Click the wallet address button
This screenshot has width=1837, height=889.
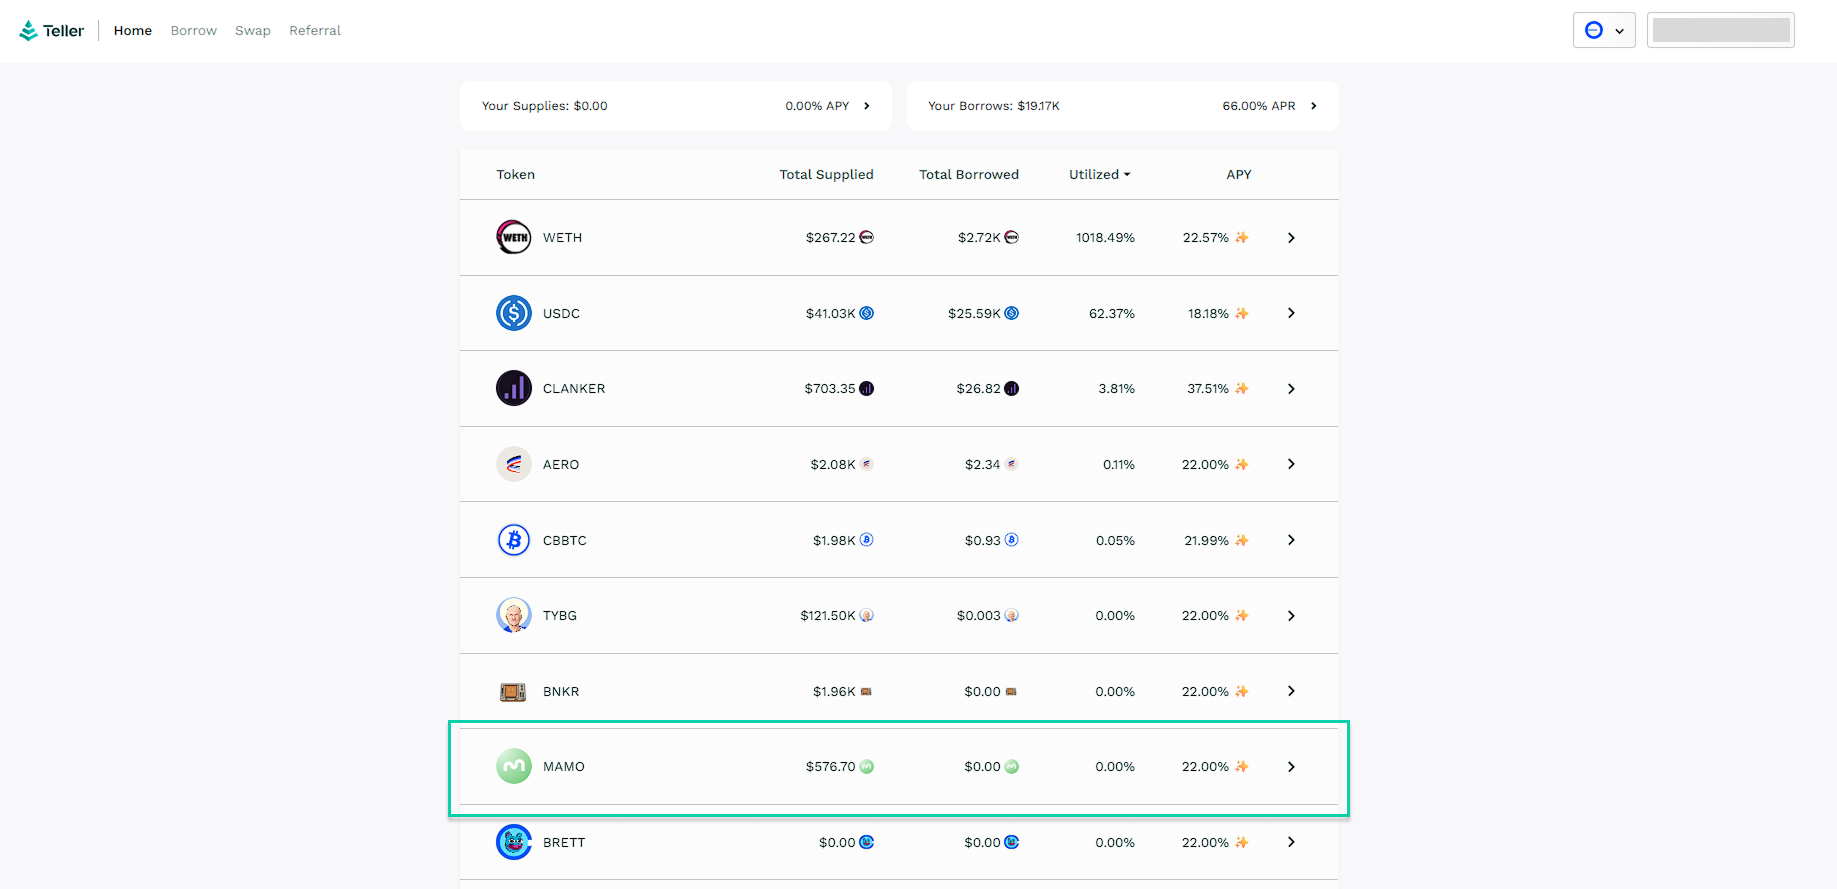click(x=1720, y=30)
